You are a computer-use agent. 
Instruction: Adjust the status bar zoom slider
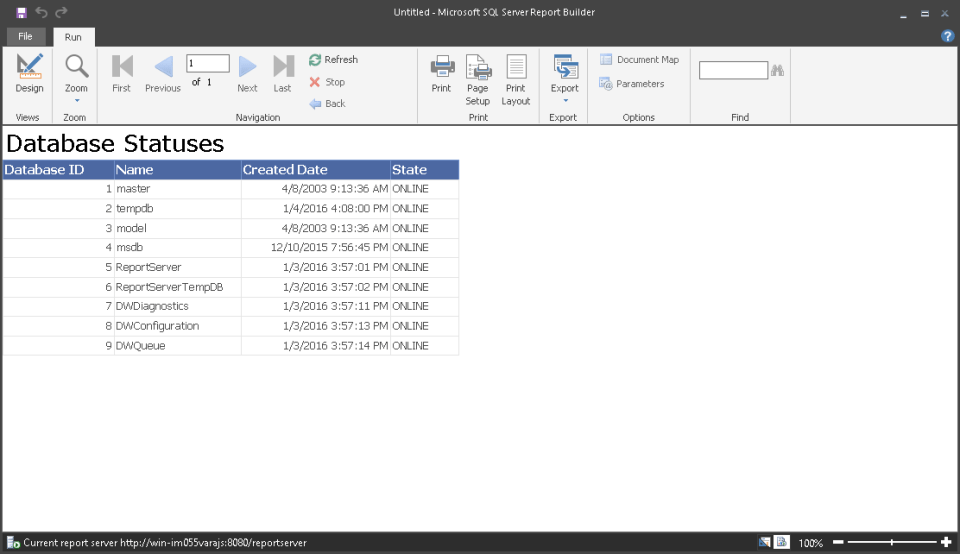coord(892,542)
